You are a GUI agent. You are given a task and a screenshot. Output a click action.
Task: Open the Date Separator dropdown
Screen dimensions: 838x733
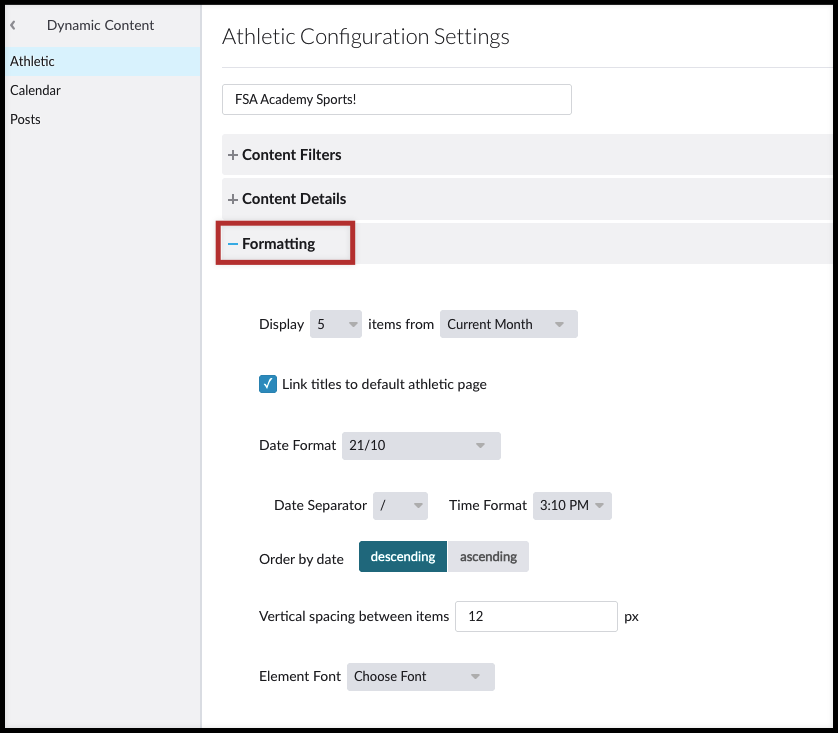(400, 505)
